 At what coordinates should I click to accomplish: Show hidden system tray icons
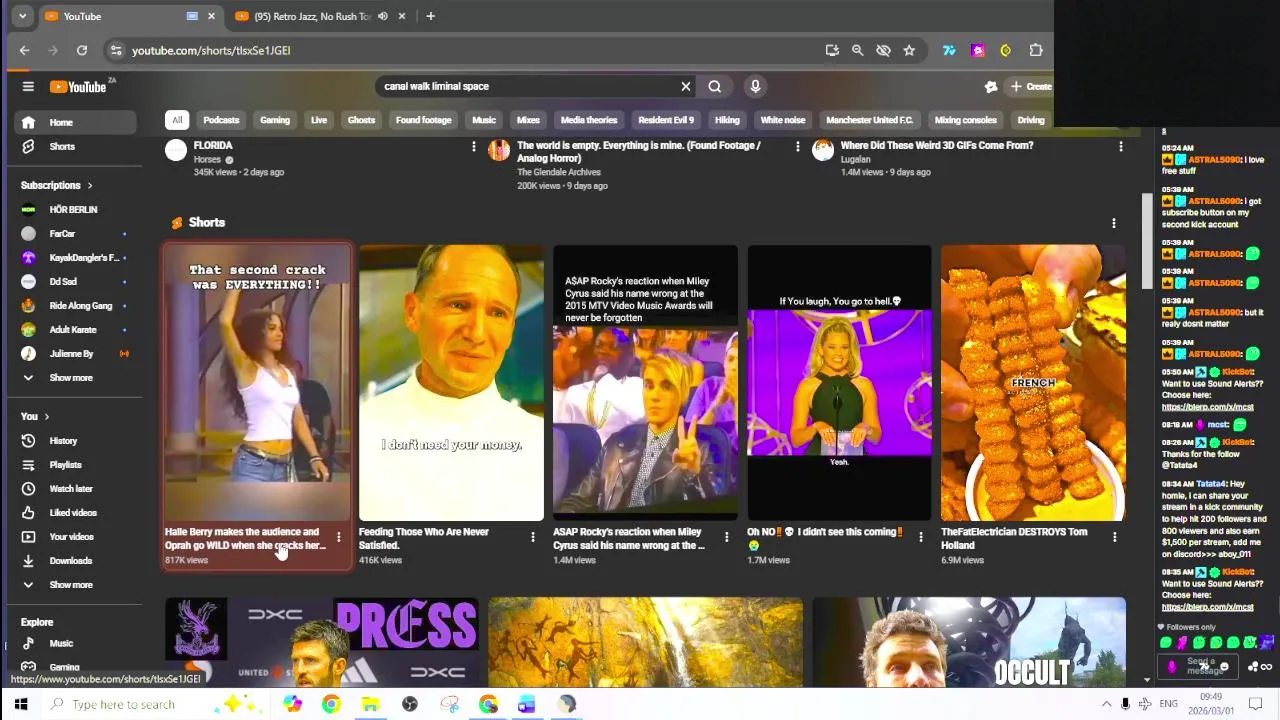(x=1106, y=705)
